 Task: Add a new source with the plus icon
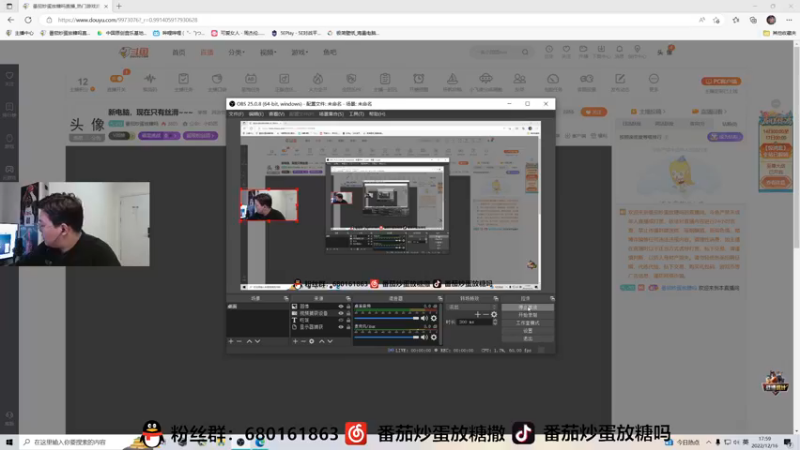click(x=295, y=341)
